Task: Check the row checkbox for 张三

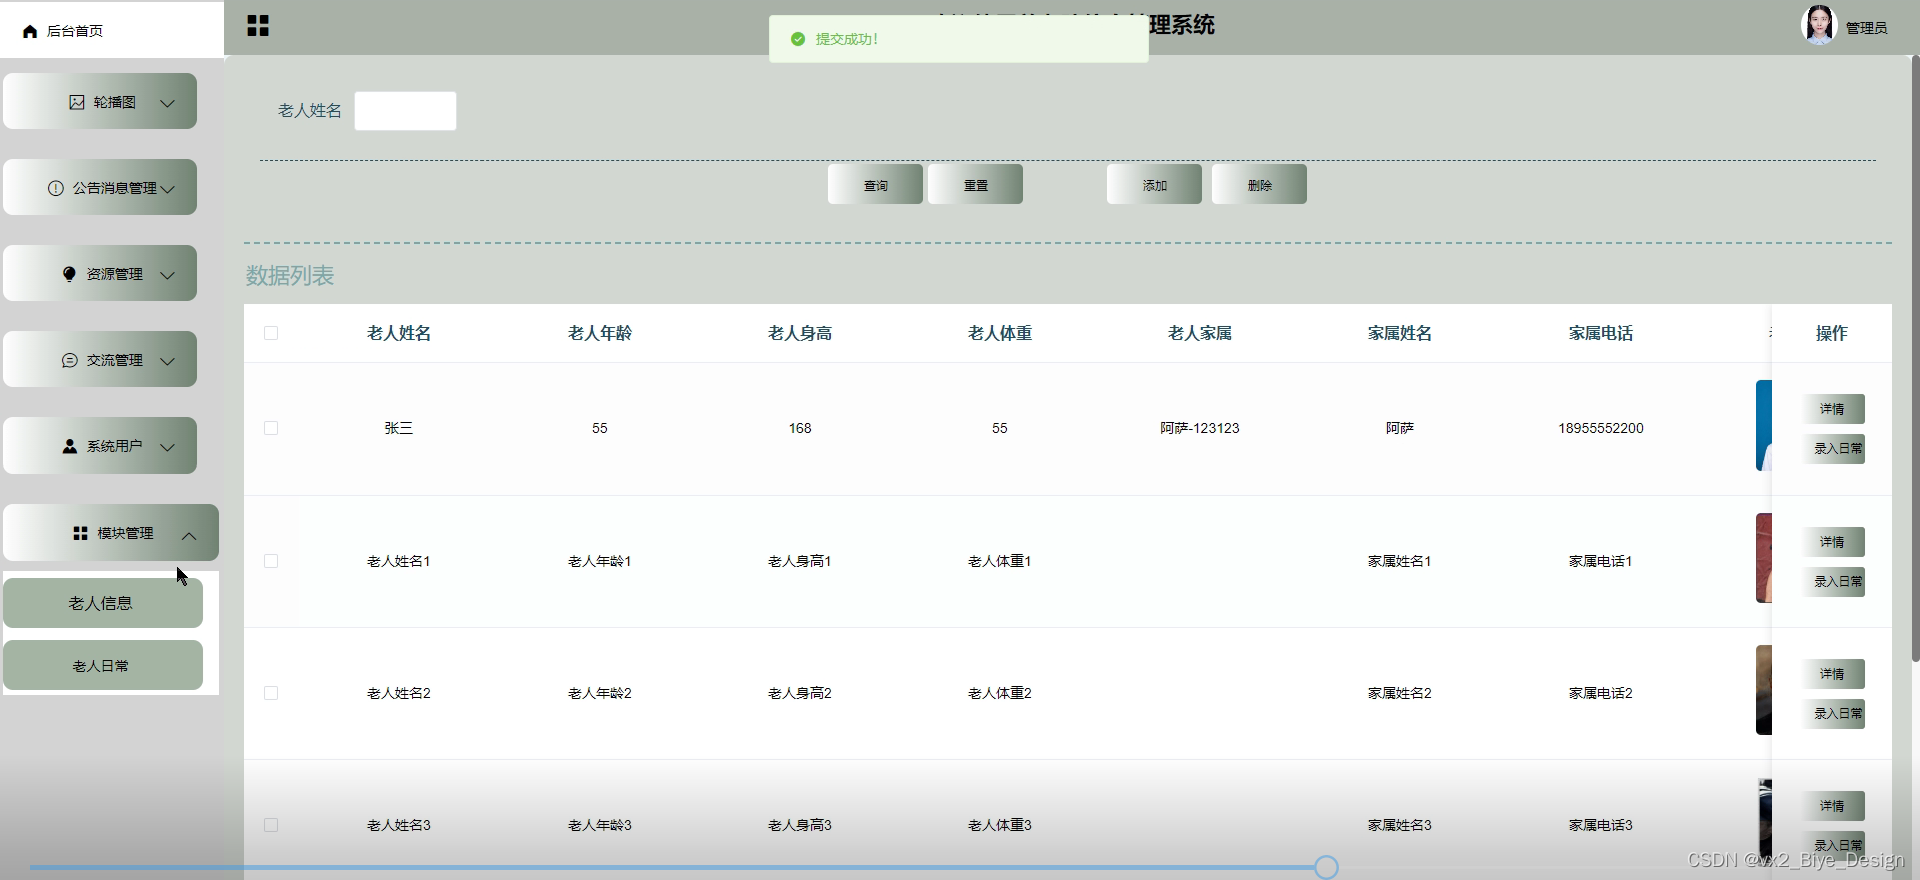Action: pyautogui.click(x=271, y=428)
